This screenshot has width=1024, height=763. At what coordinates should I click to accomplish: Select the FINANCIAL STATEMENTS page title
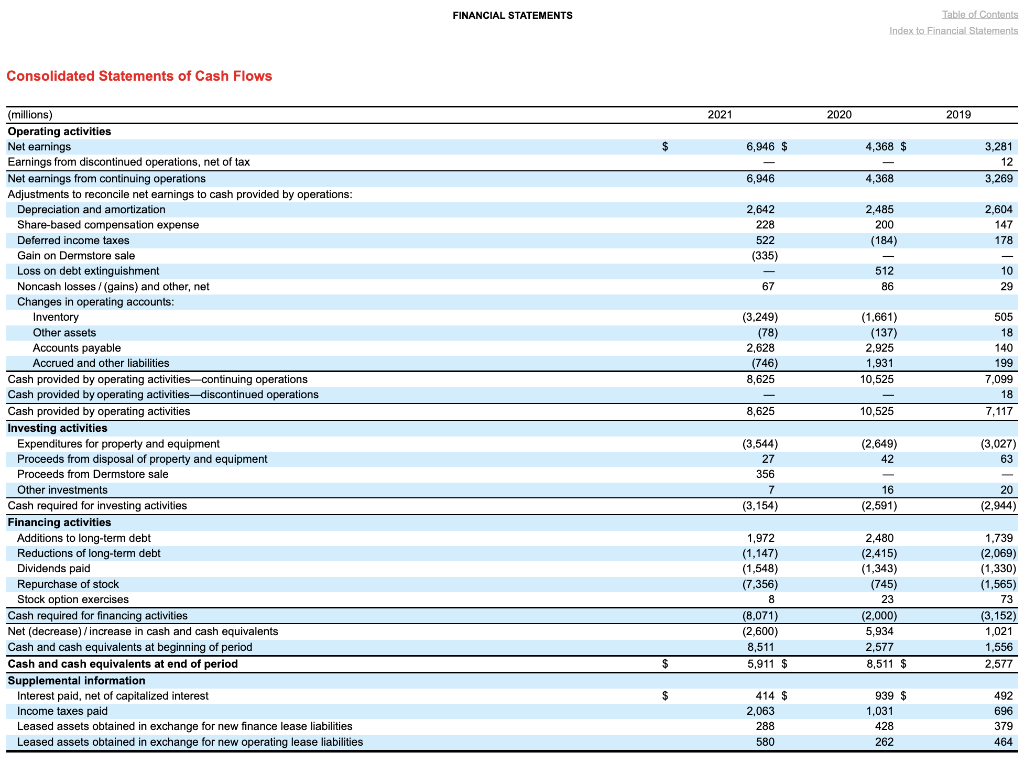tap(512, 15)
